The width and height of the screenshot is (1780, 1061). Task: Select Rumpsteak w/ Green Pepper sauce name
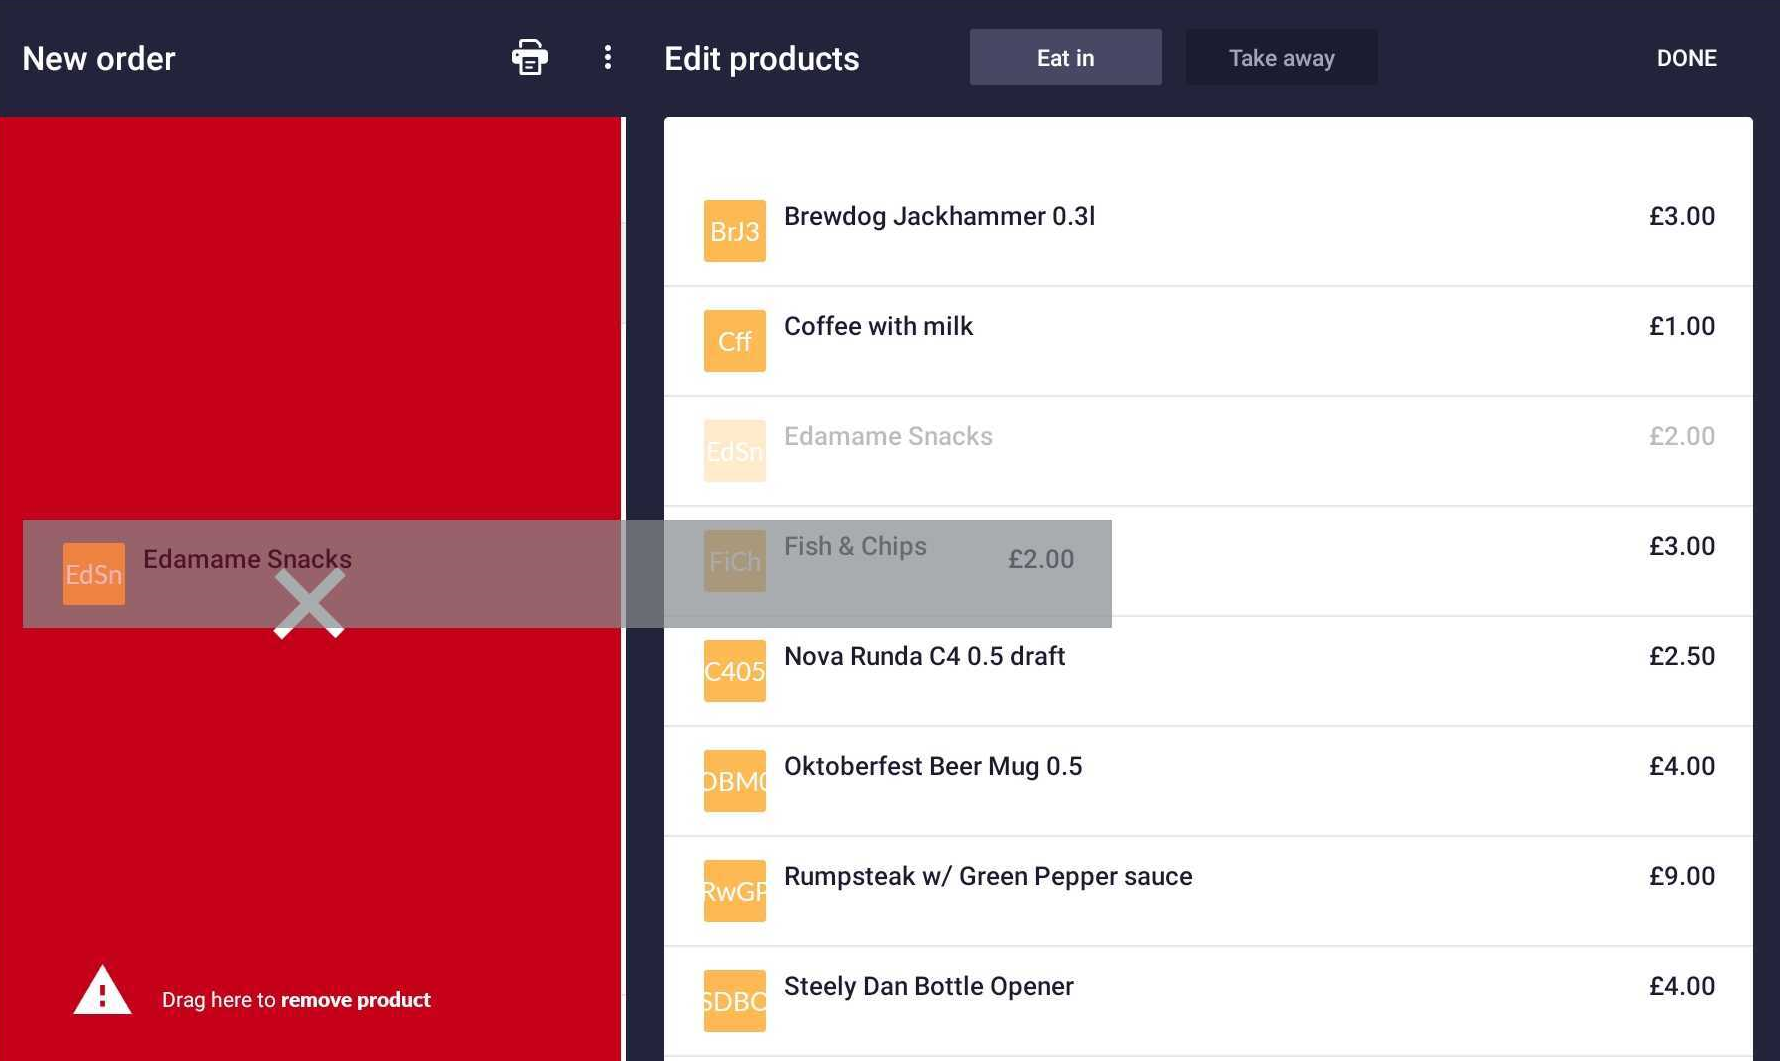click(x=988, y=876)
